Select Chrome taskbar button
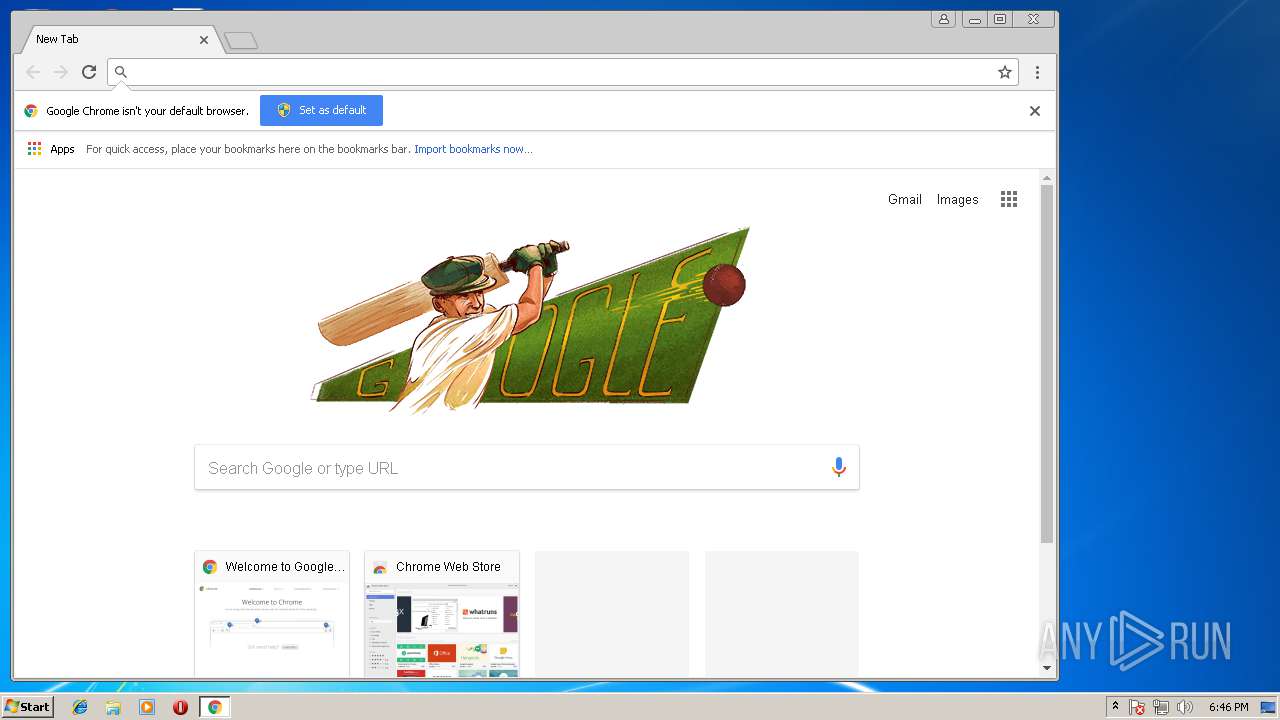 click(214, 707)
